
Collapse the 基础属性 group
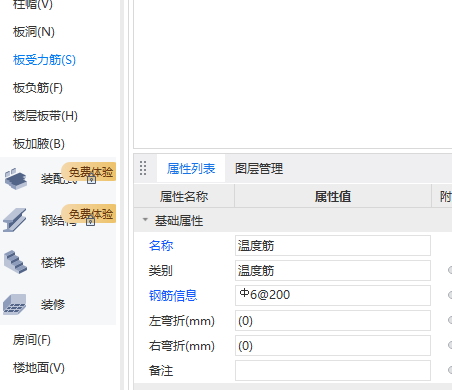point(145,220)
